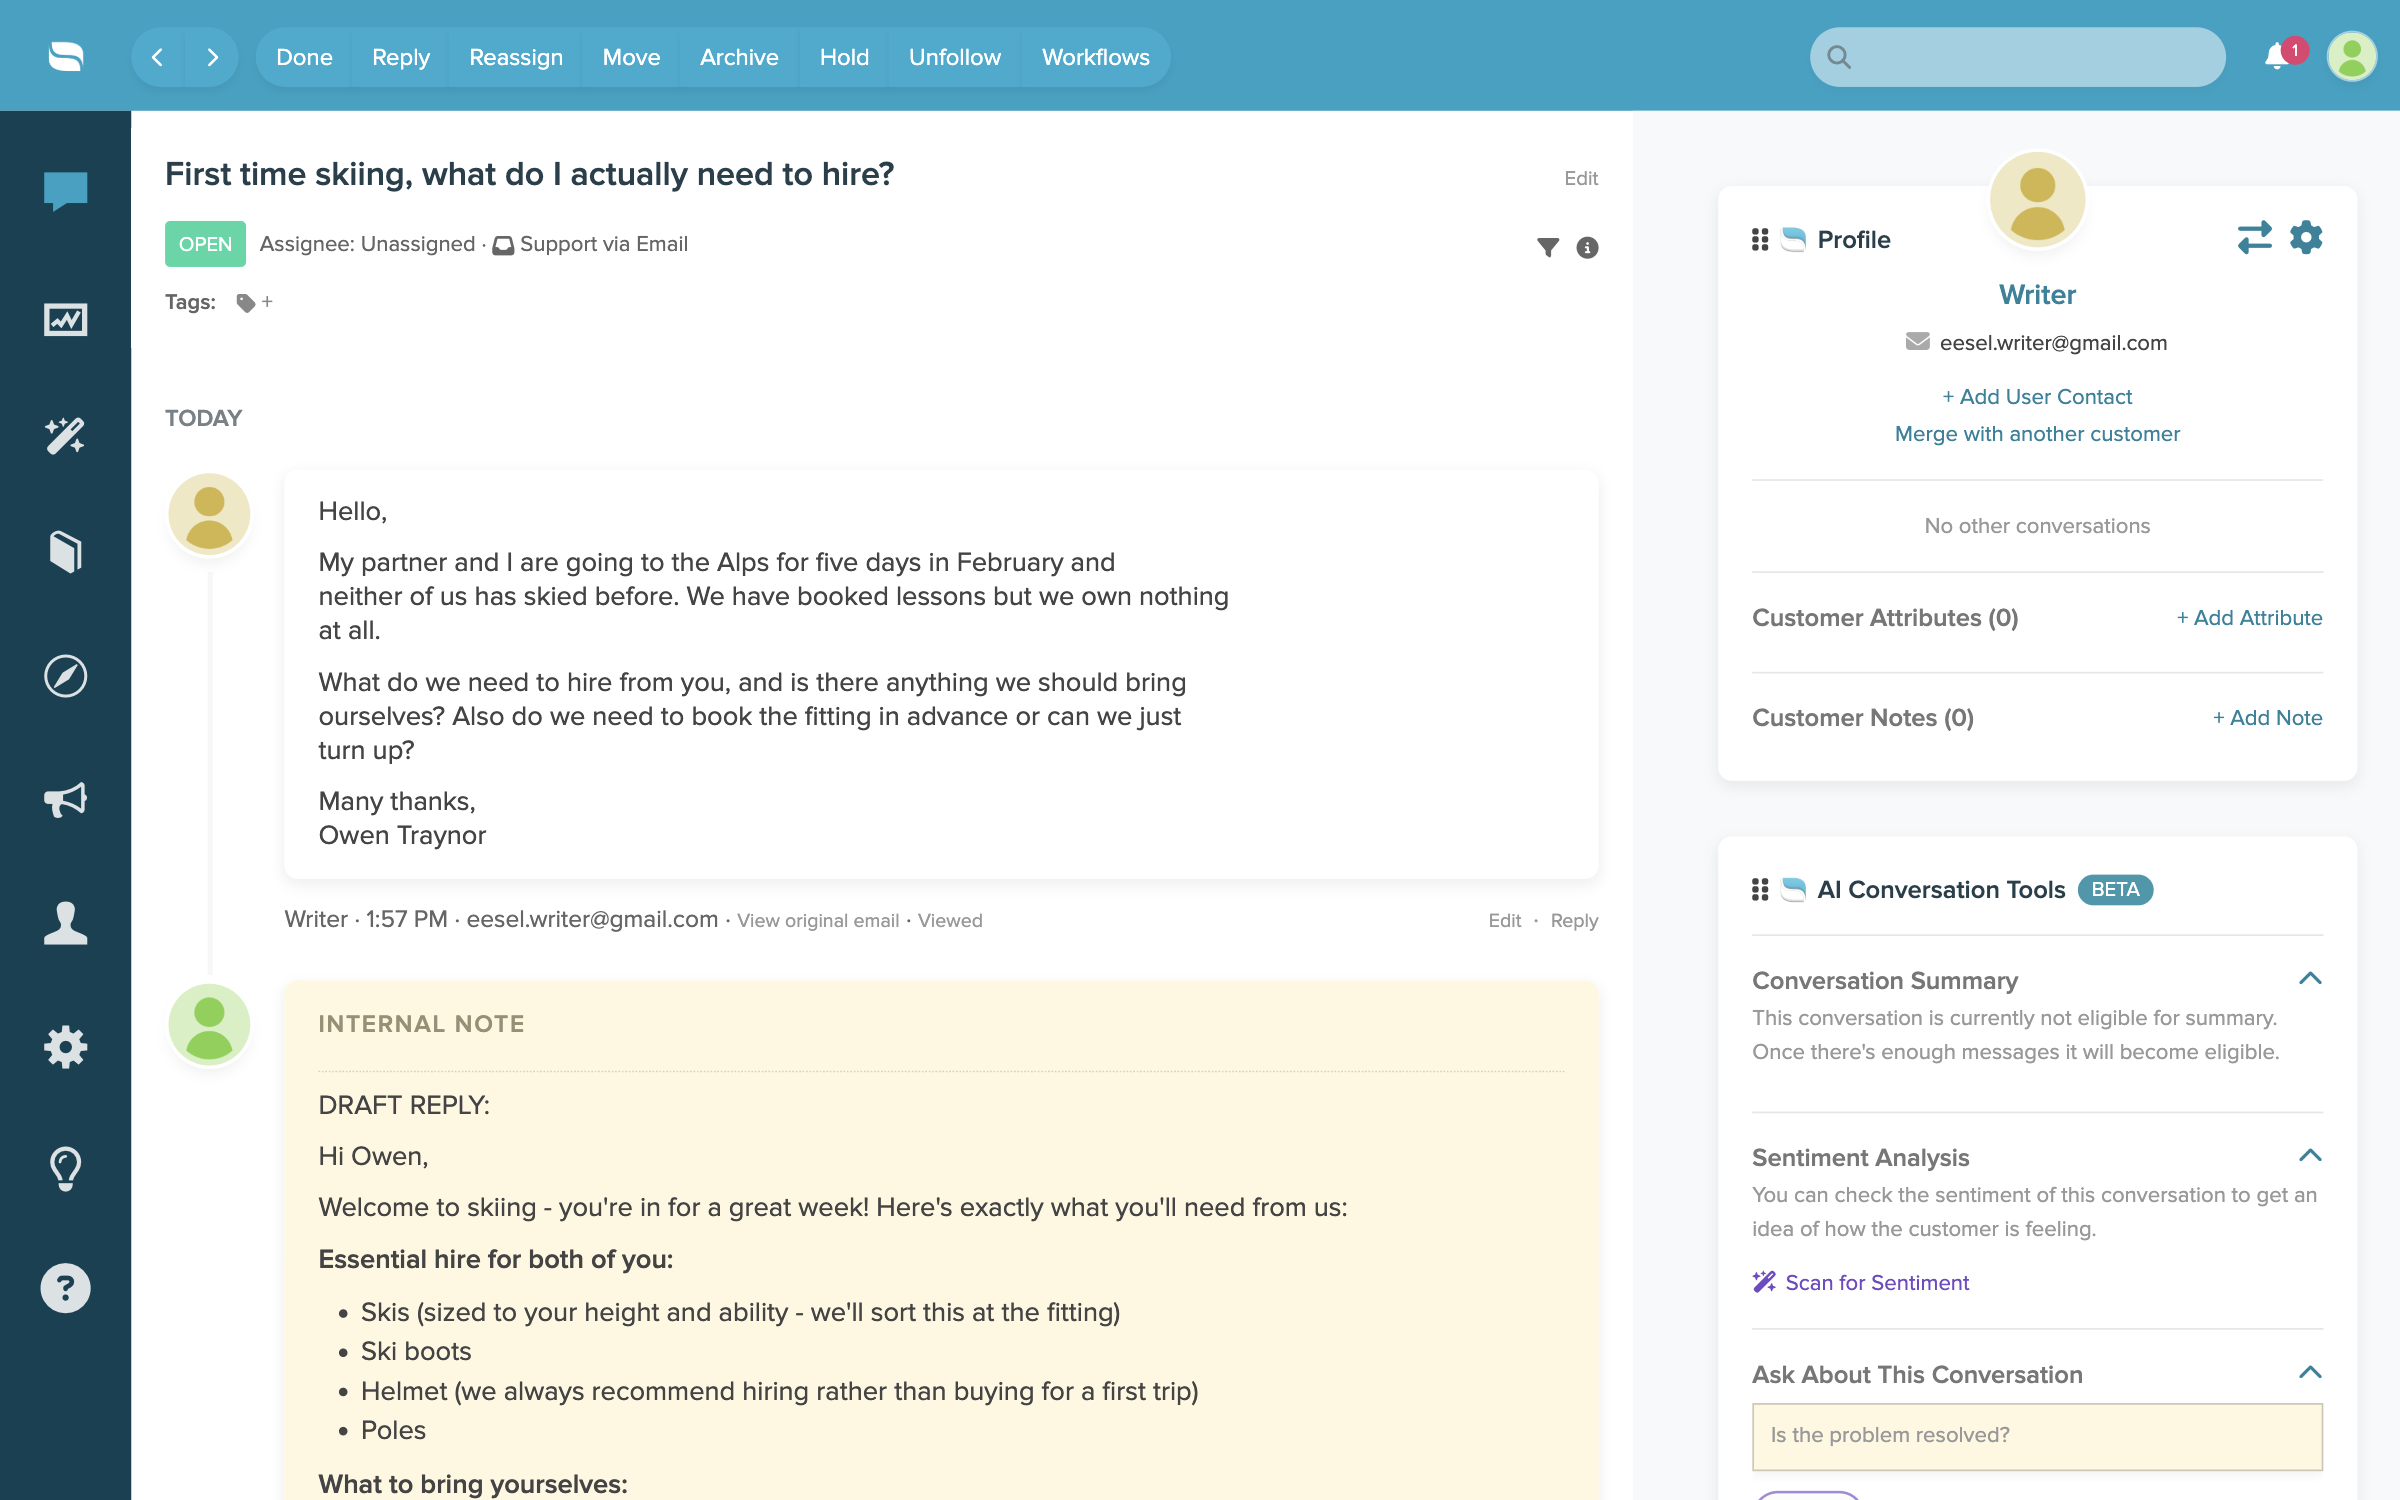Go to previous conversation arrow
2400x1500 pixels.
pyautogui.click(x=158, y=57)
